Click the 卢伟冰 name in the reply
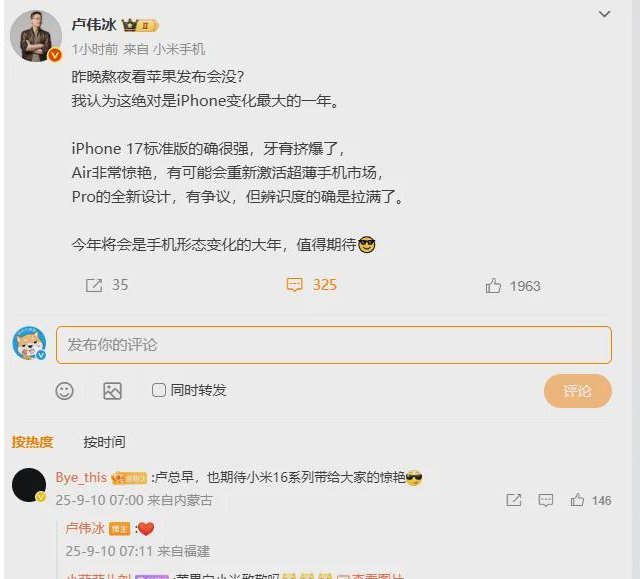 click(85, 528)
